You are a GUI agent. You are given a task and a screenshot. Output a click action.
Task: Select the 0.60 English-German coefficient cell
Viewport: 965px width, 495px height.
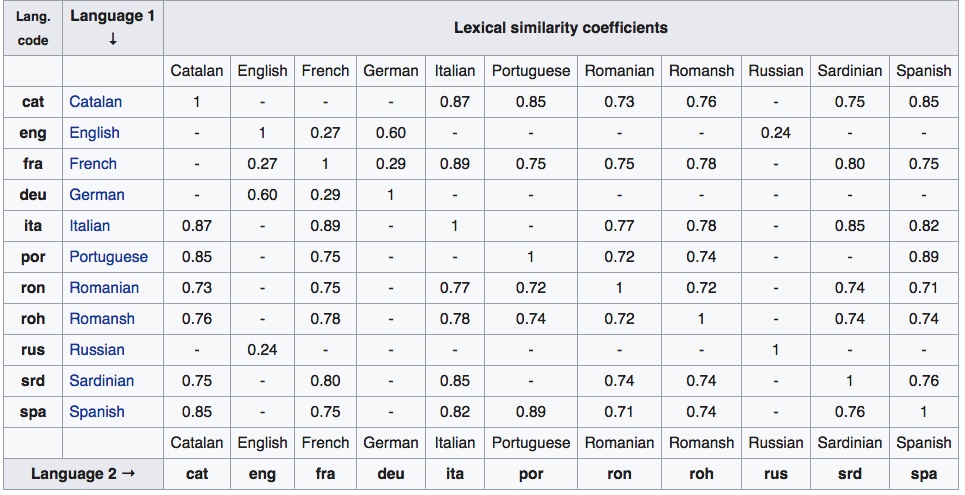pos(391,132)
